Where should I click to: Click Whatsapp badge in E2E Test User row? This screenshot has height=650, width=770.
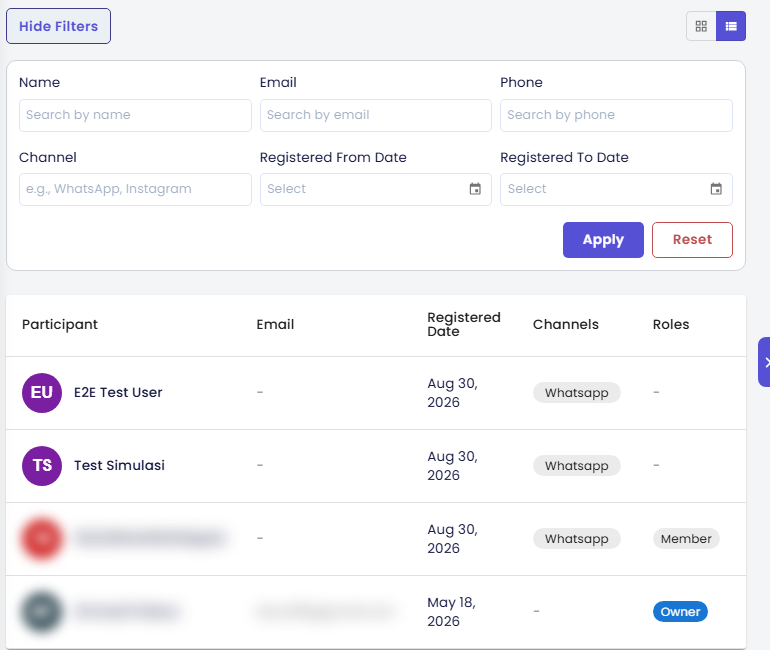577,393
